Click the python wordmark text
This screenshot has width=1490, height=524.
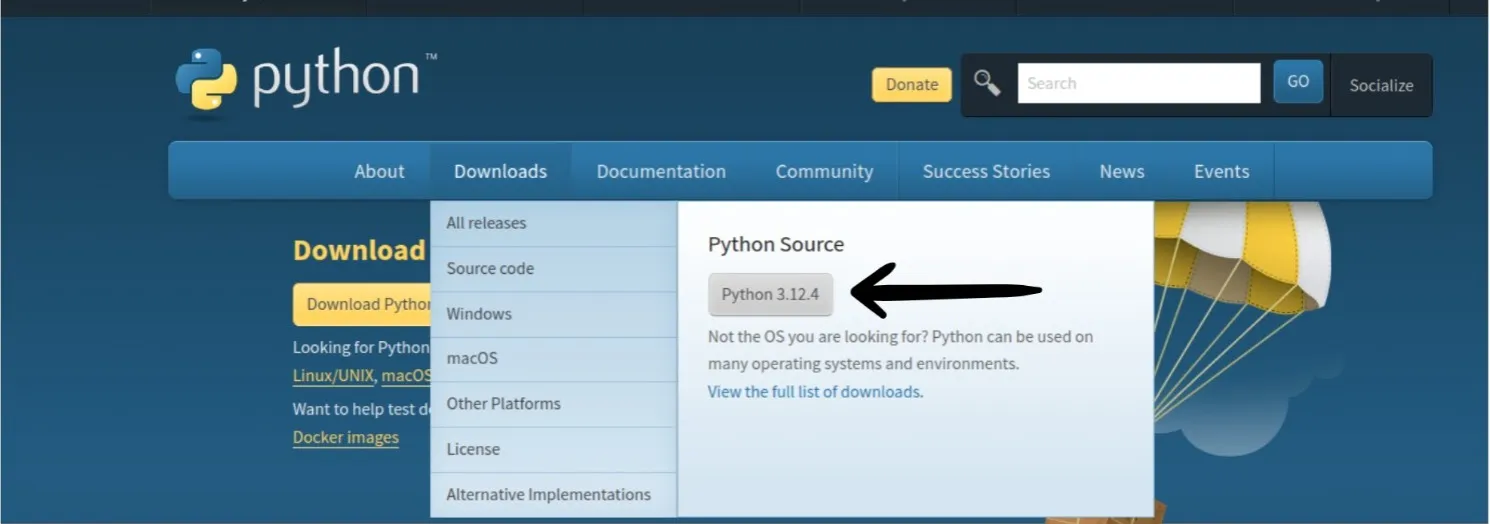pyautogui.click(x=336, y=80)
